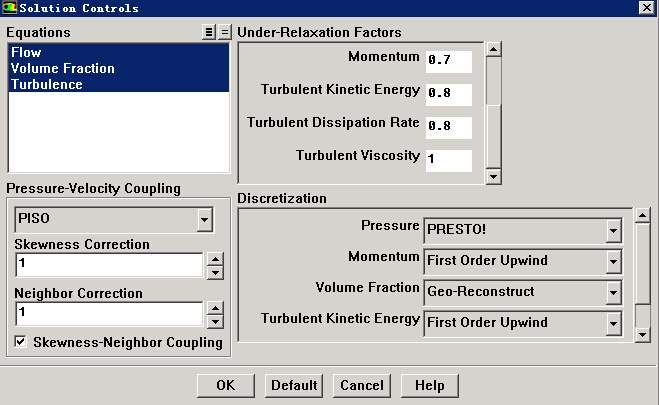Select the Volume Fraction equation
Screen dimensions: 659x405
coord(62,69)
